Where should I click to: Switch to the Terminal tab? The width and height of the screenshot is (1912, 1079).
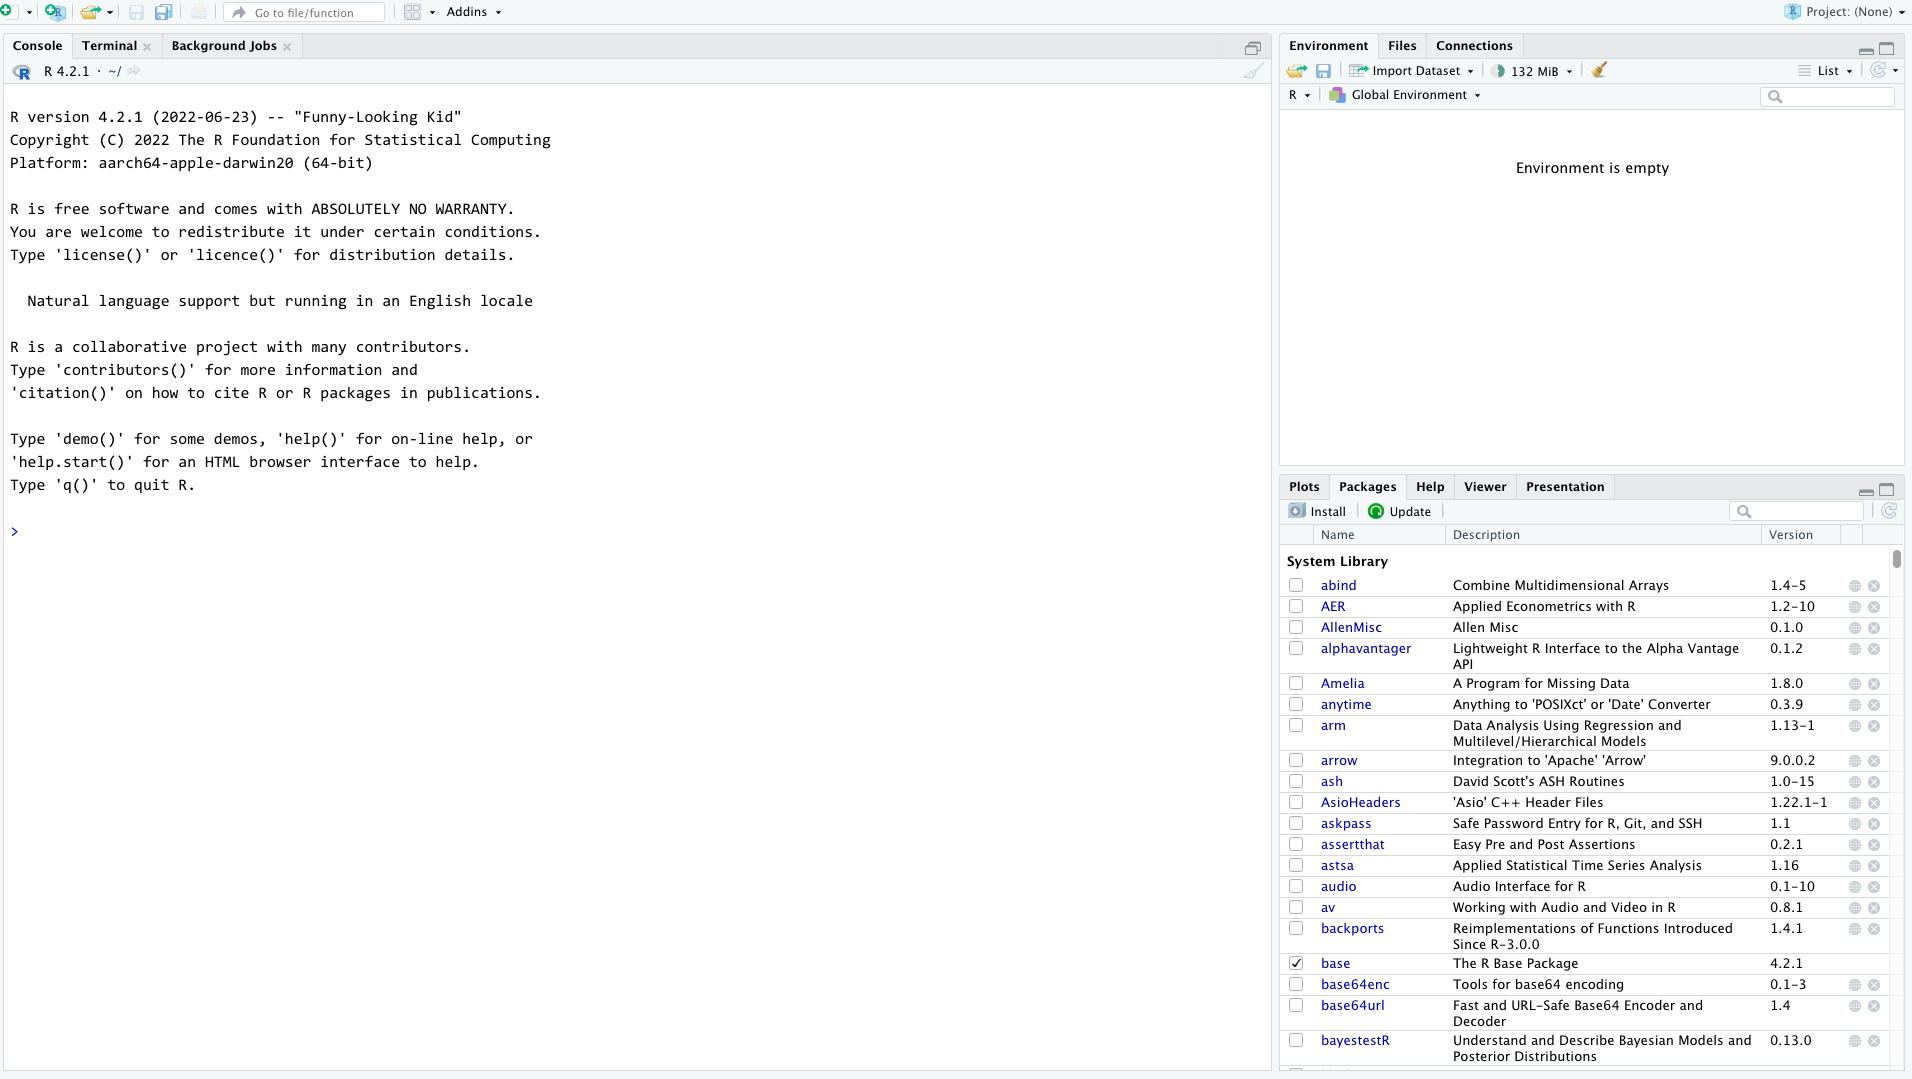[109, 46]
